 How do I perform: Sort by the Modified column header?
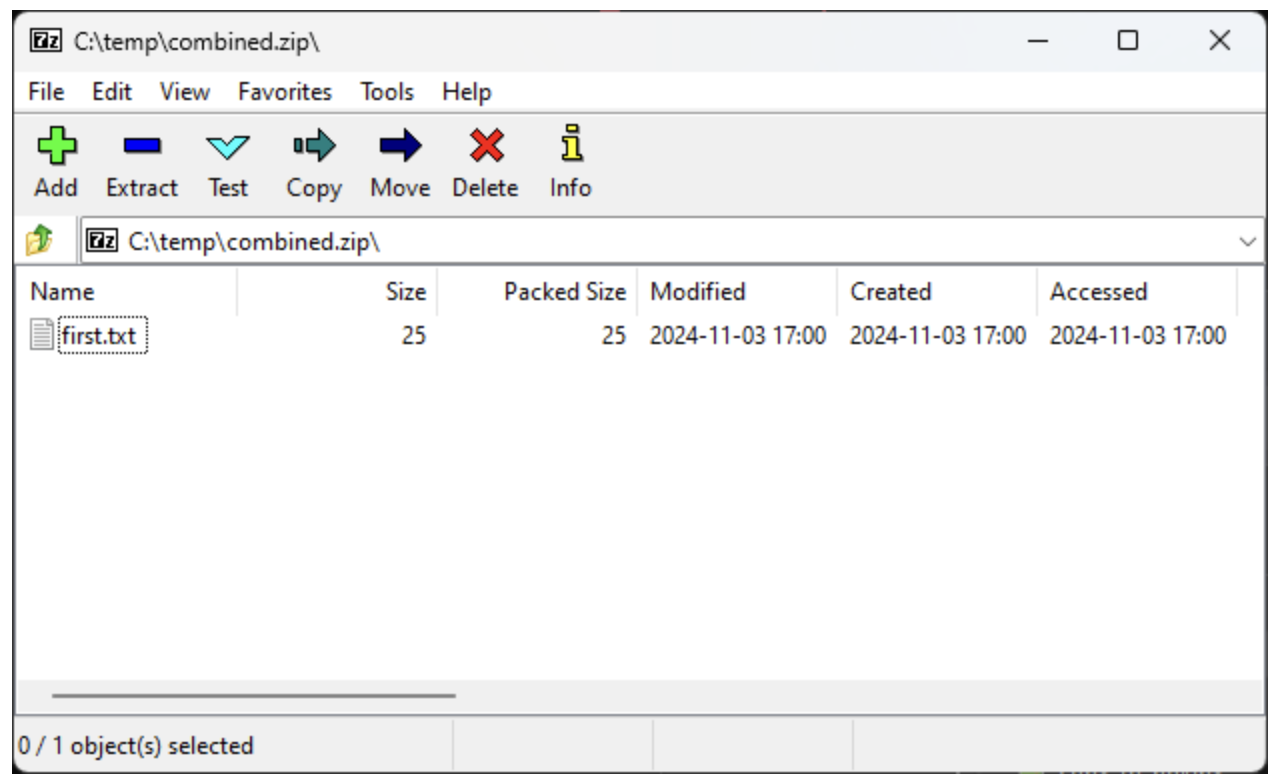(737, 292)
